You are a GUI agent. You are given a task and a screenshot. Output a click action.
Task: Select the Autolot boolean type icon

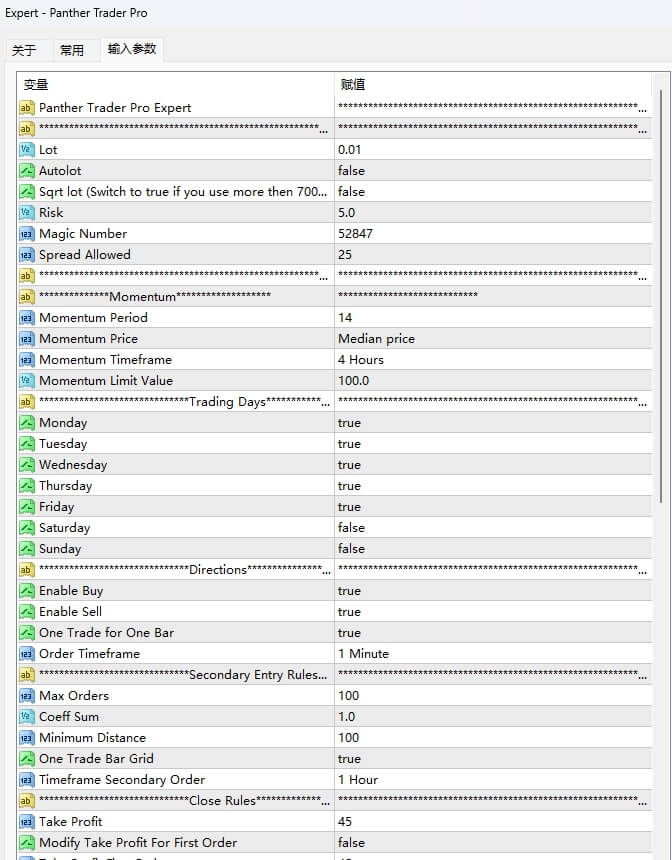(26, 170)
